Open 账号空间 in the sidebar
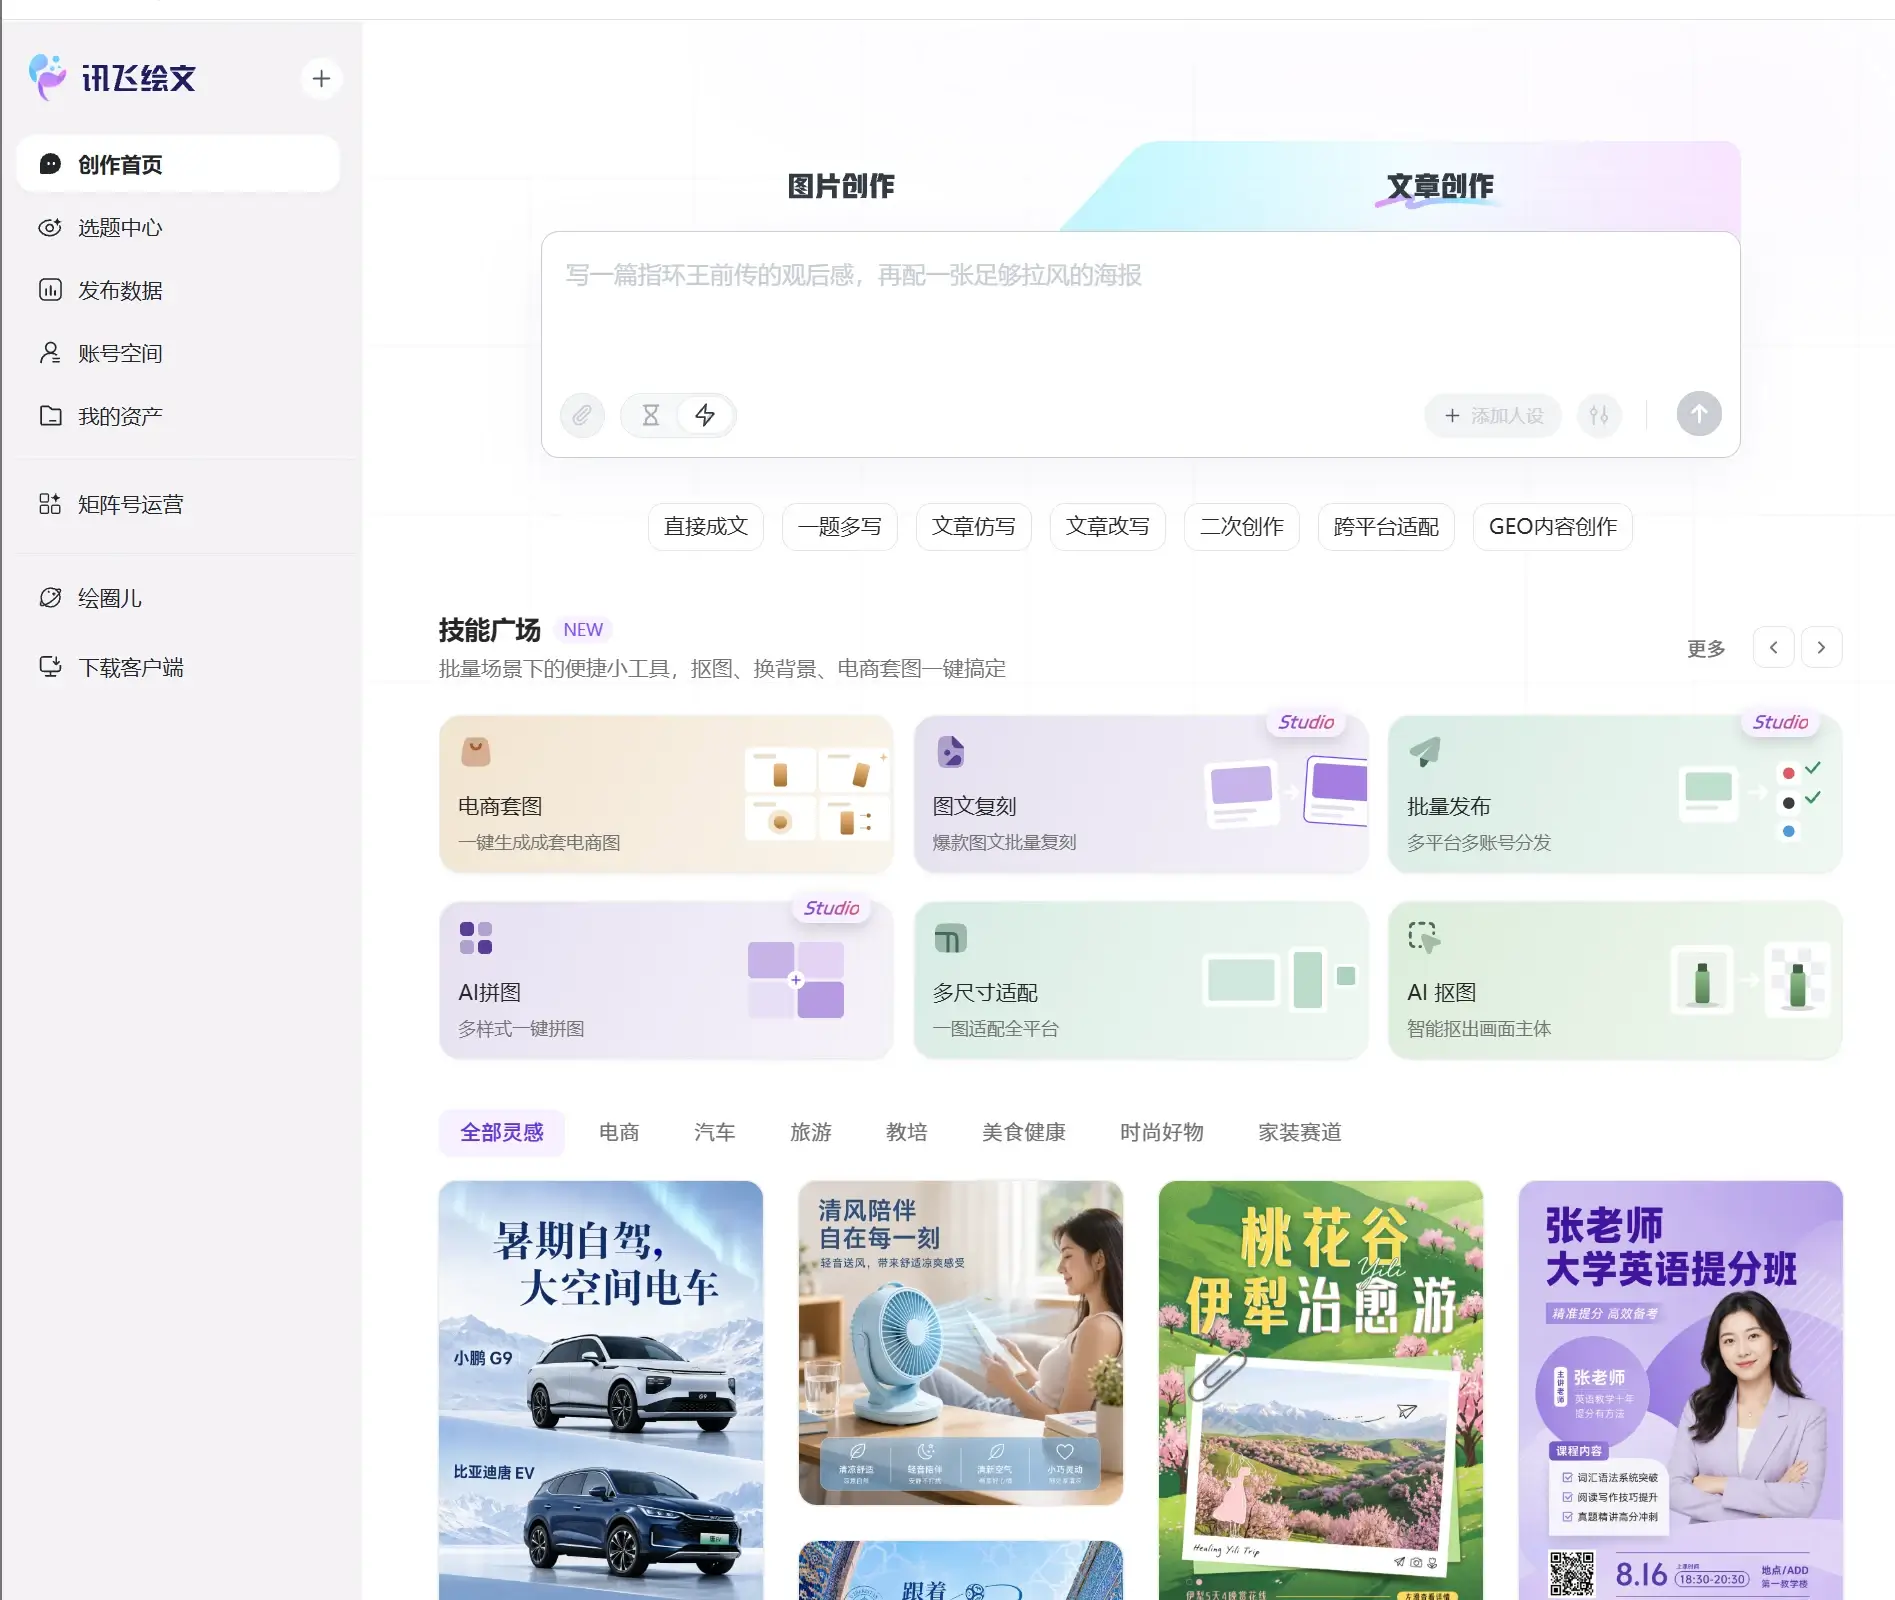 [178, 353]
